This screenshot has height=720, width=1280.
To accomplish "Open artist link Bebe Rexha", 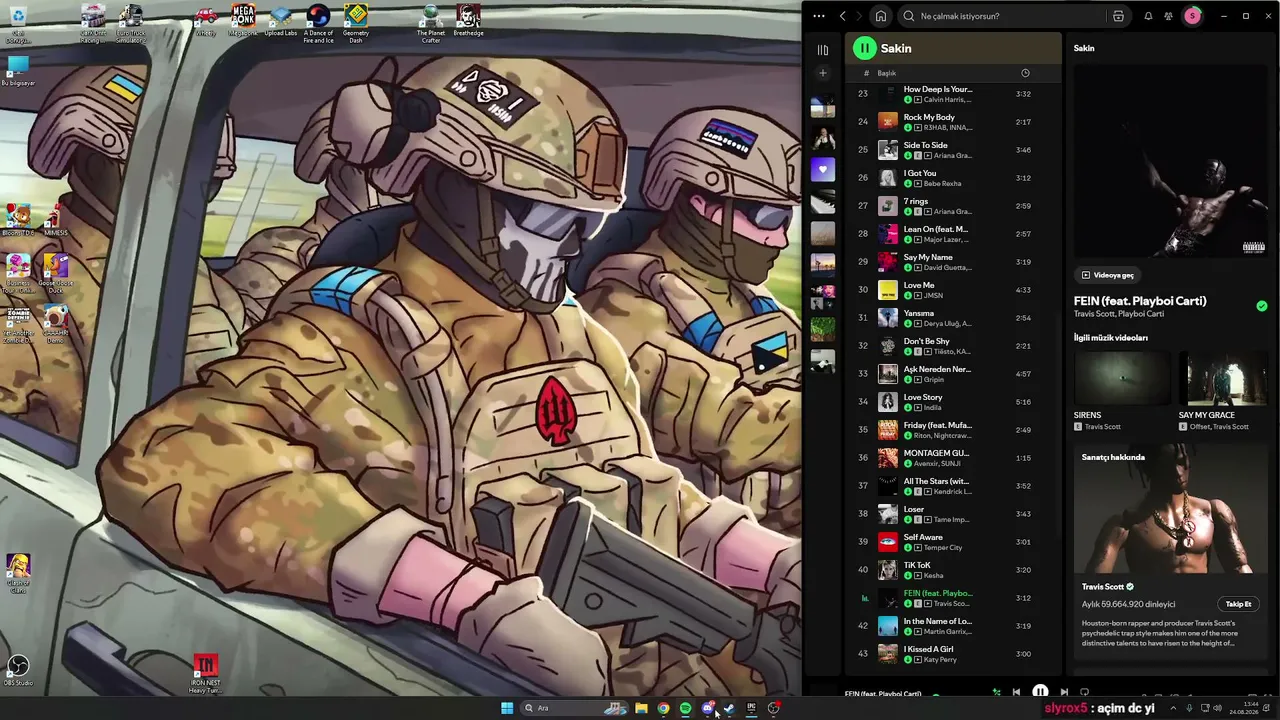I will 942,184.
